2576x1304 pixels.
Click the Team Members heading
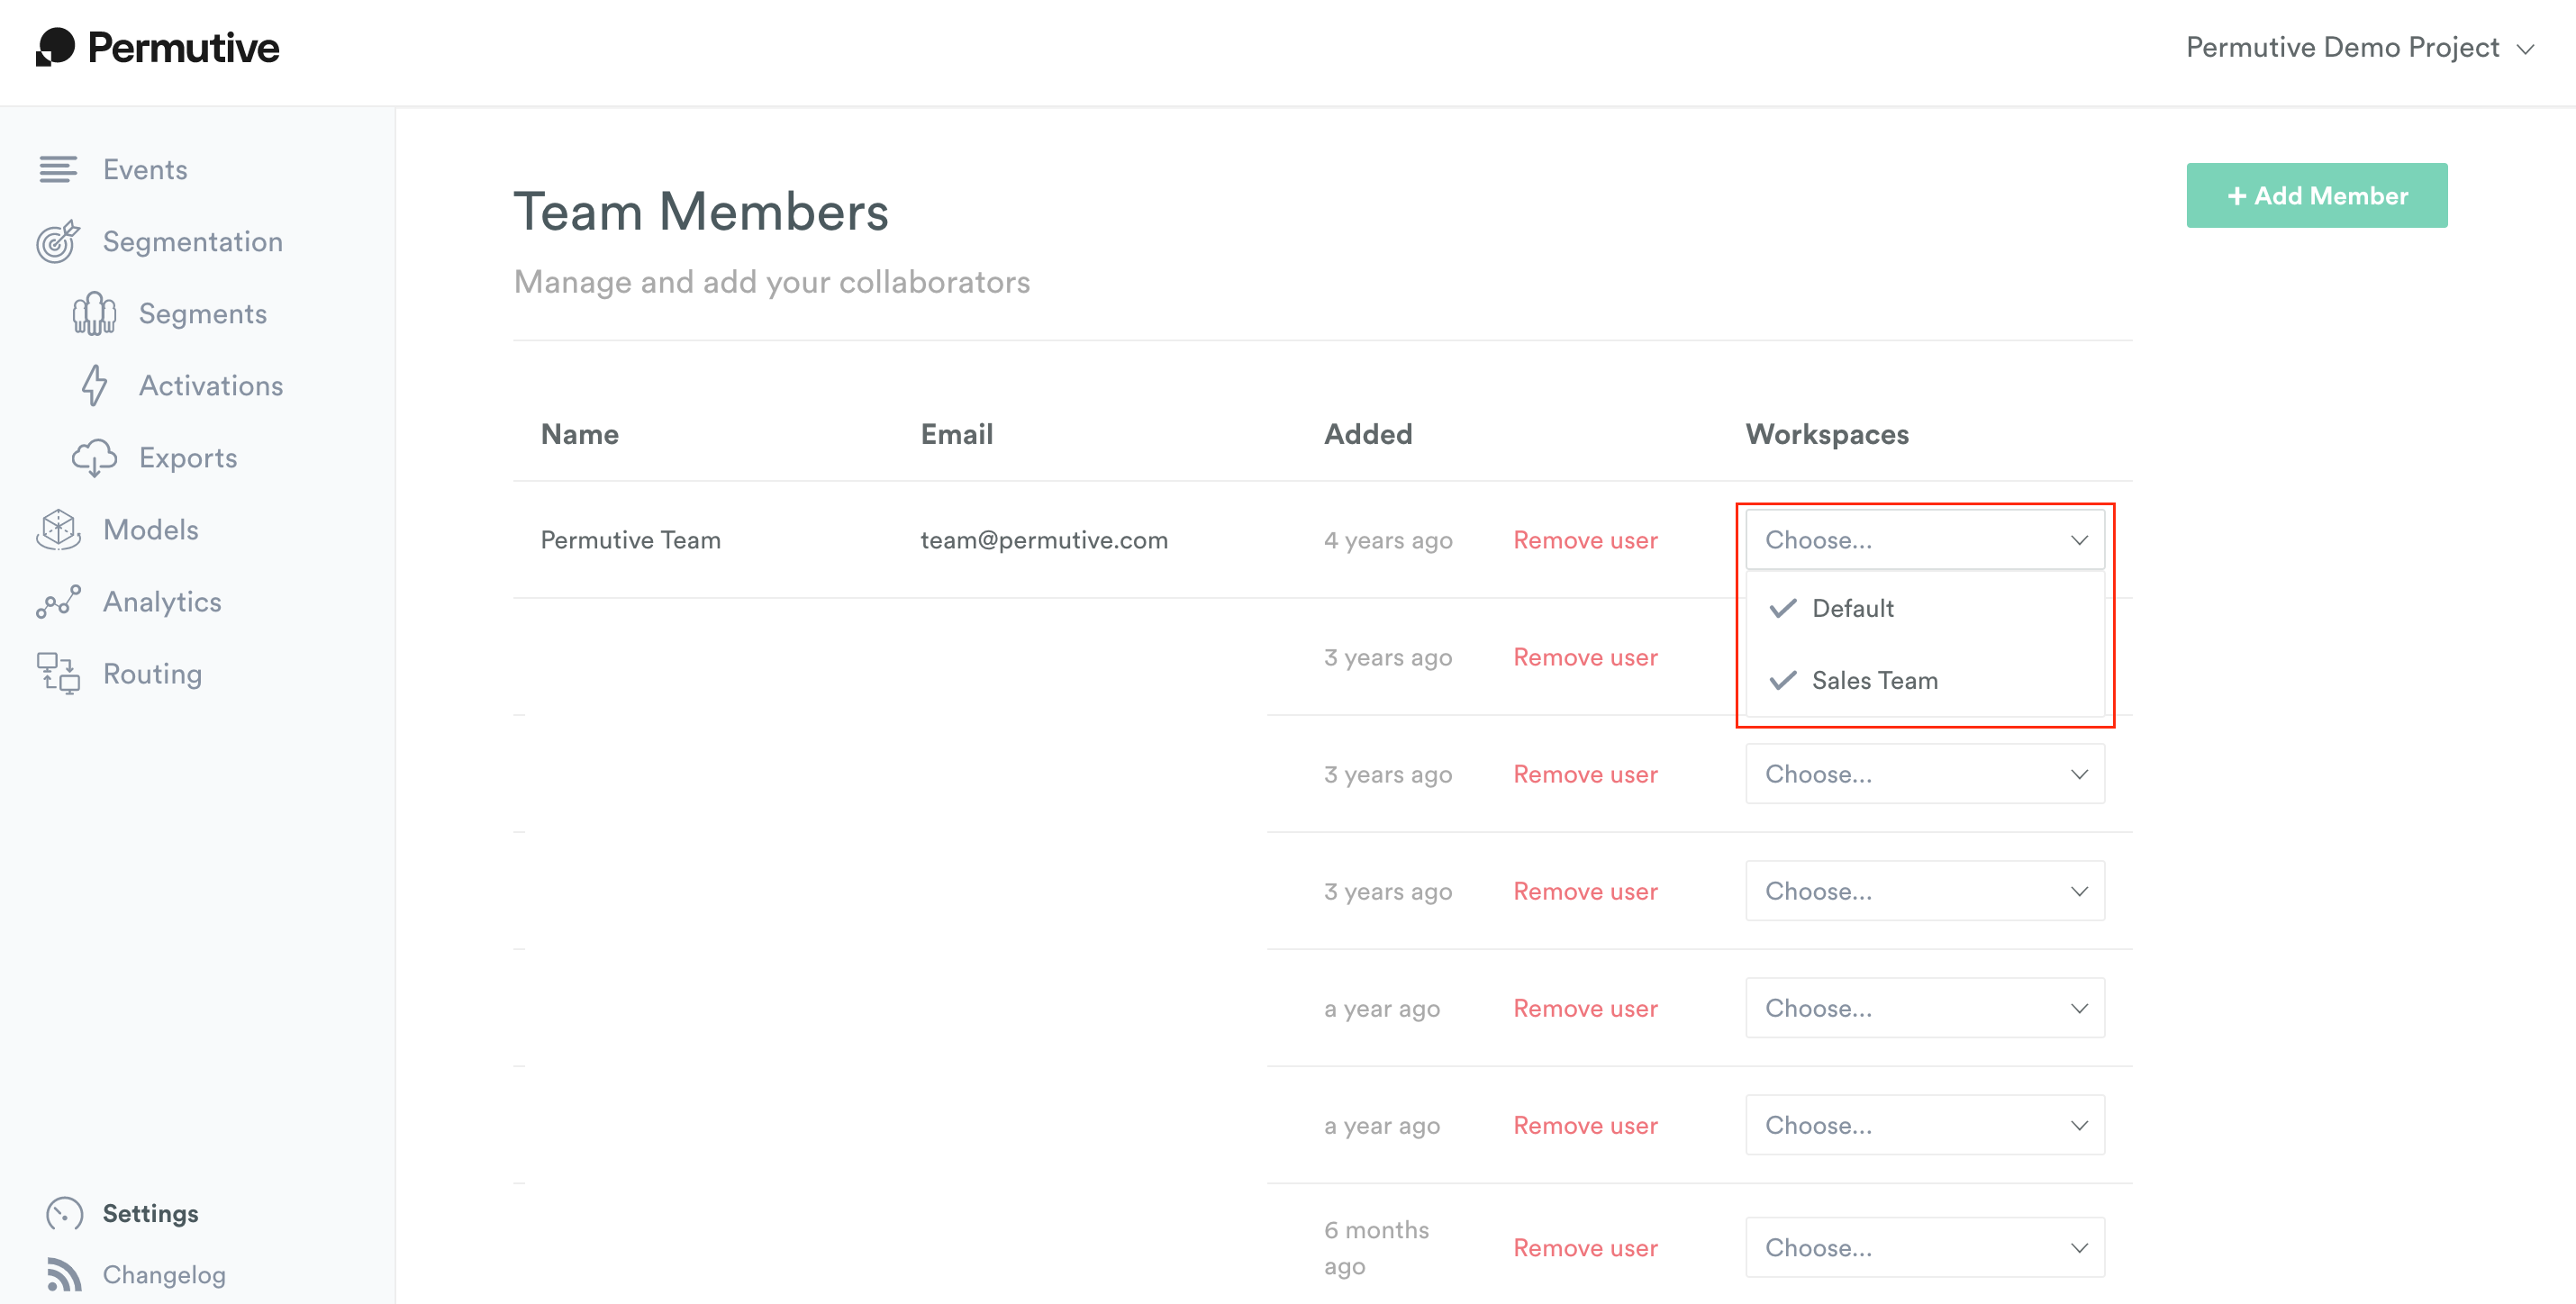(701, 212)
